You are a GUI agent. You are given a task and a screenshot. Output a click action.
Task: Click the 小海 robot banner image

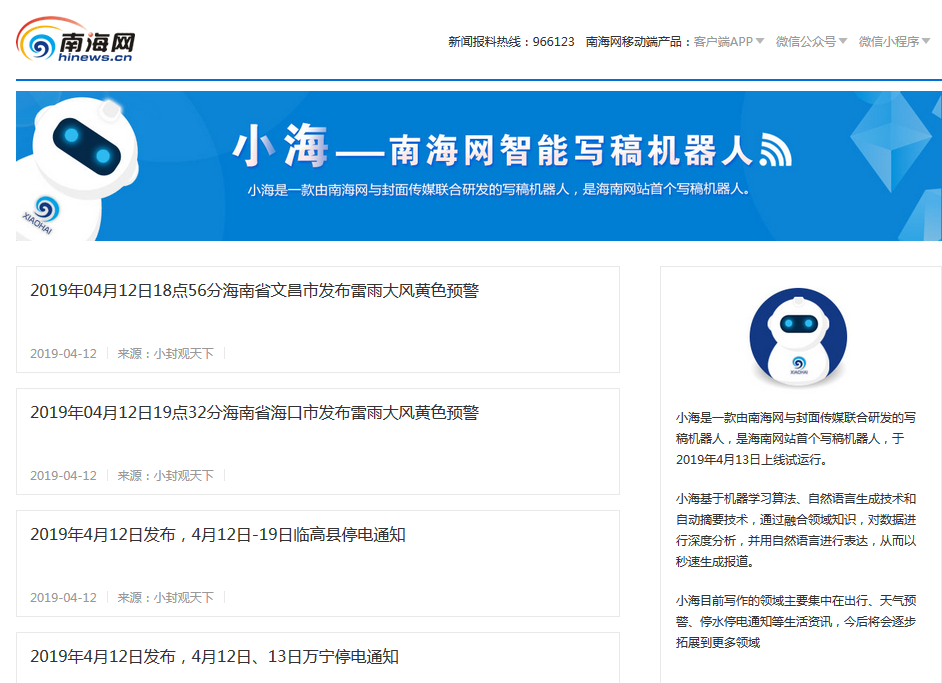(479, 166)
